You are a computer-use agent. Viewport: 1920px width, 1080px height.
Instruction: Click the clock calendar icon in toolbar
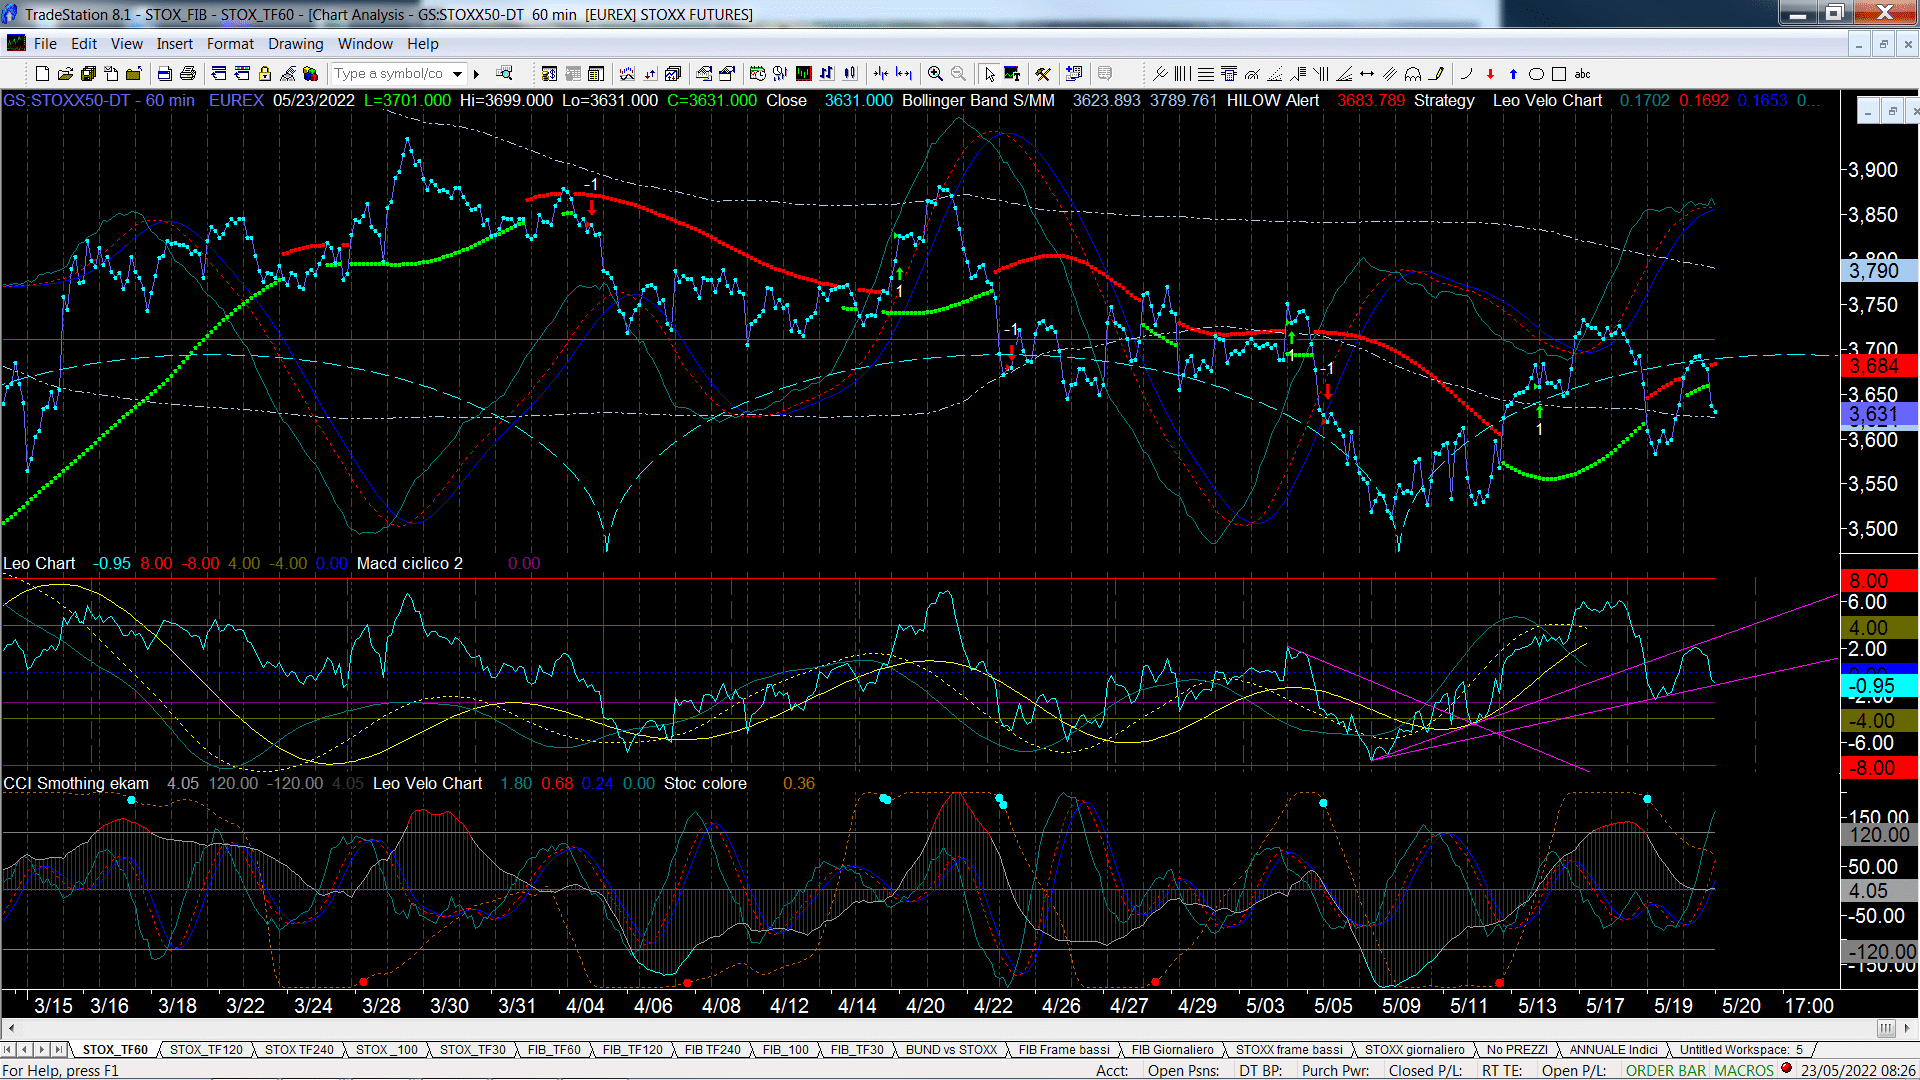(x=758, y=74)
